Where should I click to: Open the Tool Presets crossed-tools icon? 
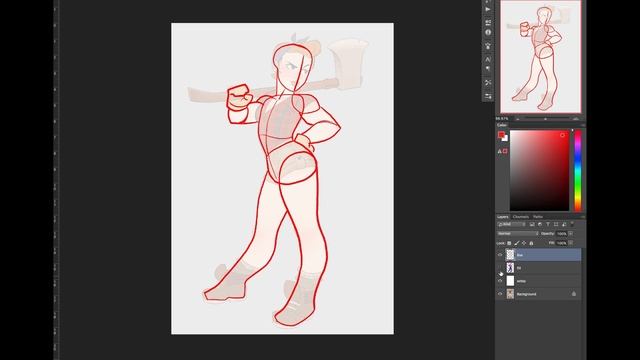pos(488,82)
